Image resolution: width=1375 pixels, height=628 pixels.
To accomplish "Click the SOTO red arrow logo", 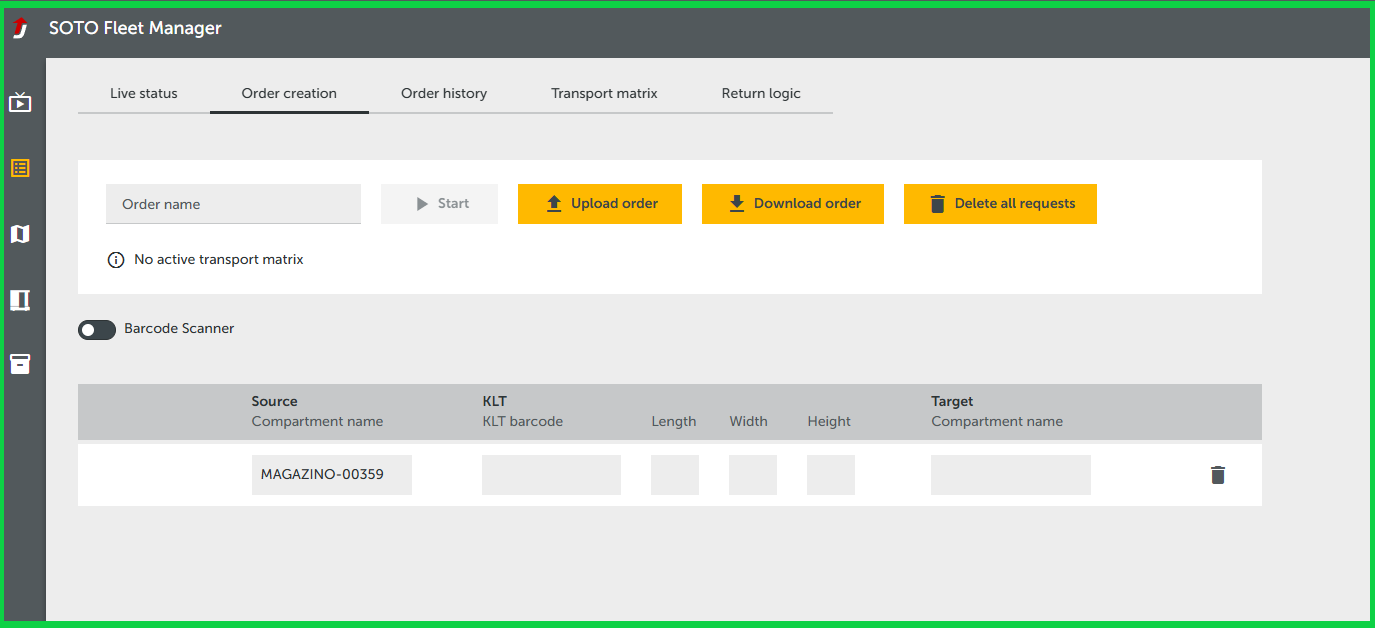I will coord(20,29).
